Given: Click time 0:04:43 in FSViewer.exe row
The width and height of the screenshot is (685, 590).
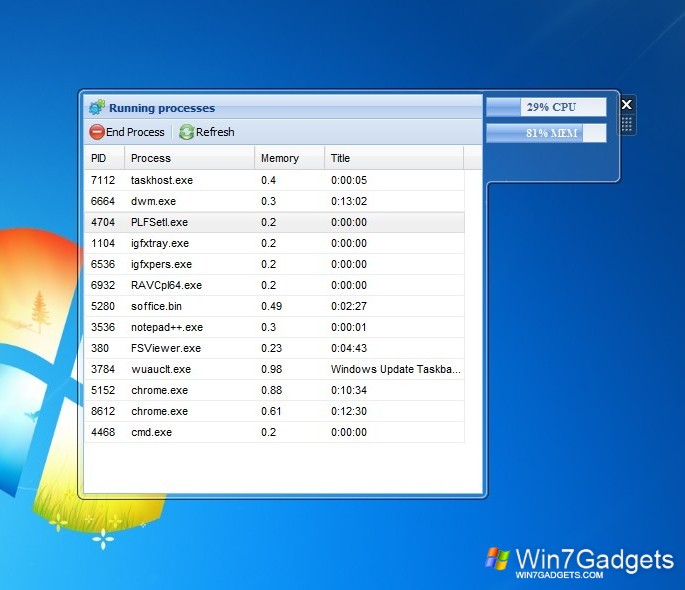Looking at the screenshot, I should (x=349, y=348).
